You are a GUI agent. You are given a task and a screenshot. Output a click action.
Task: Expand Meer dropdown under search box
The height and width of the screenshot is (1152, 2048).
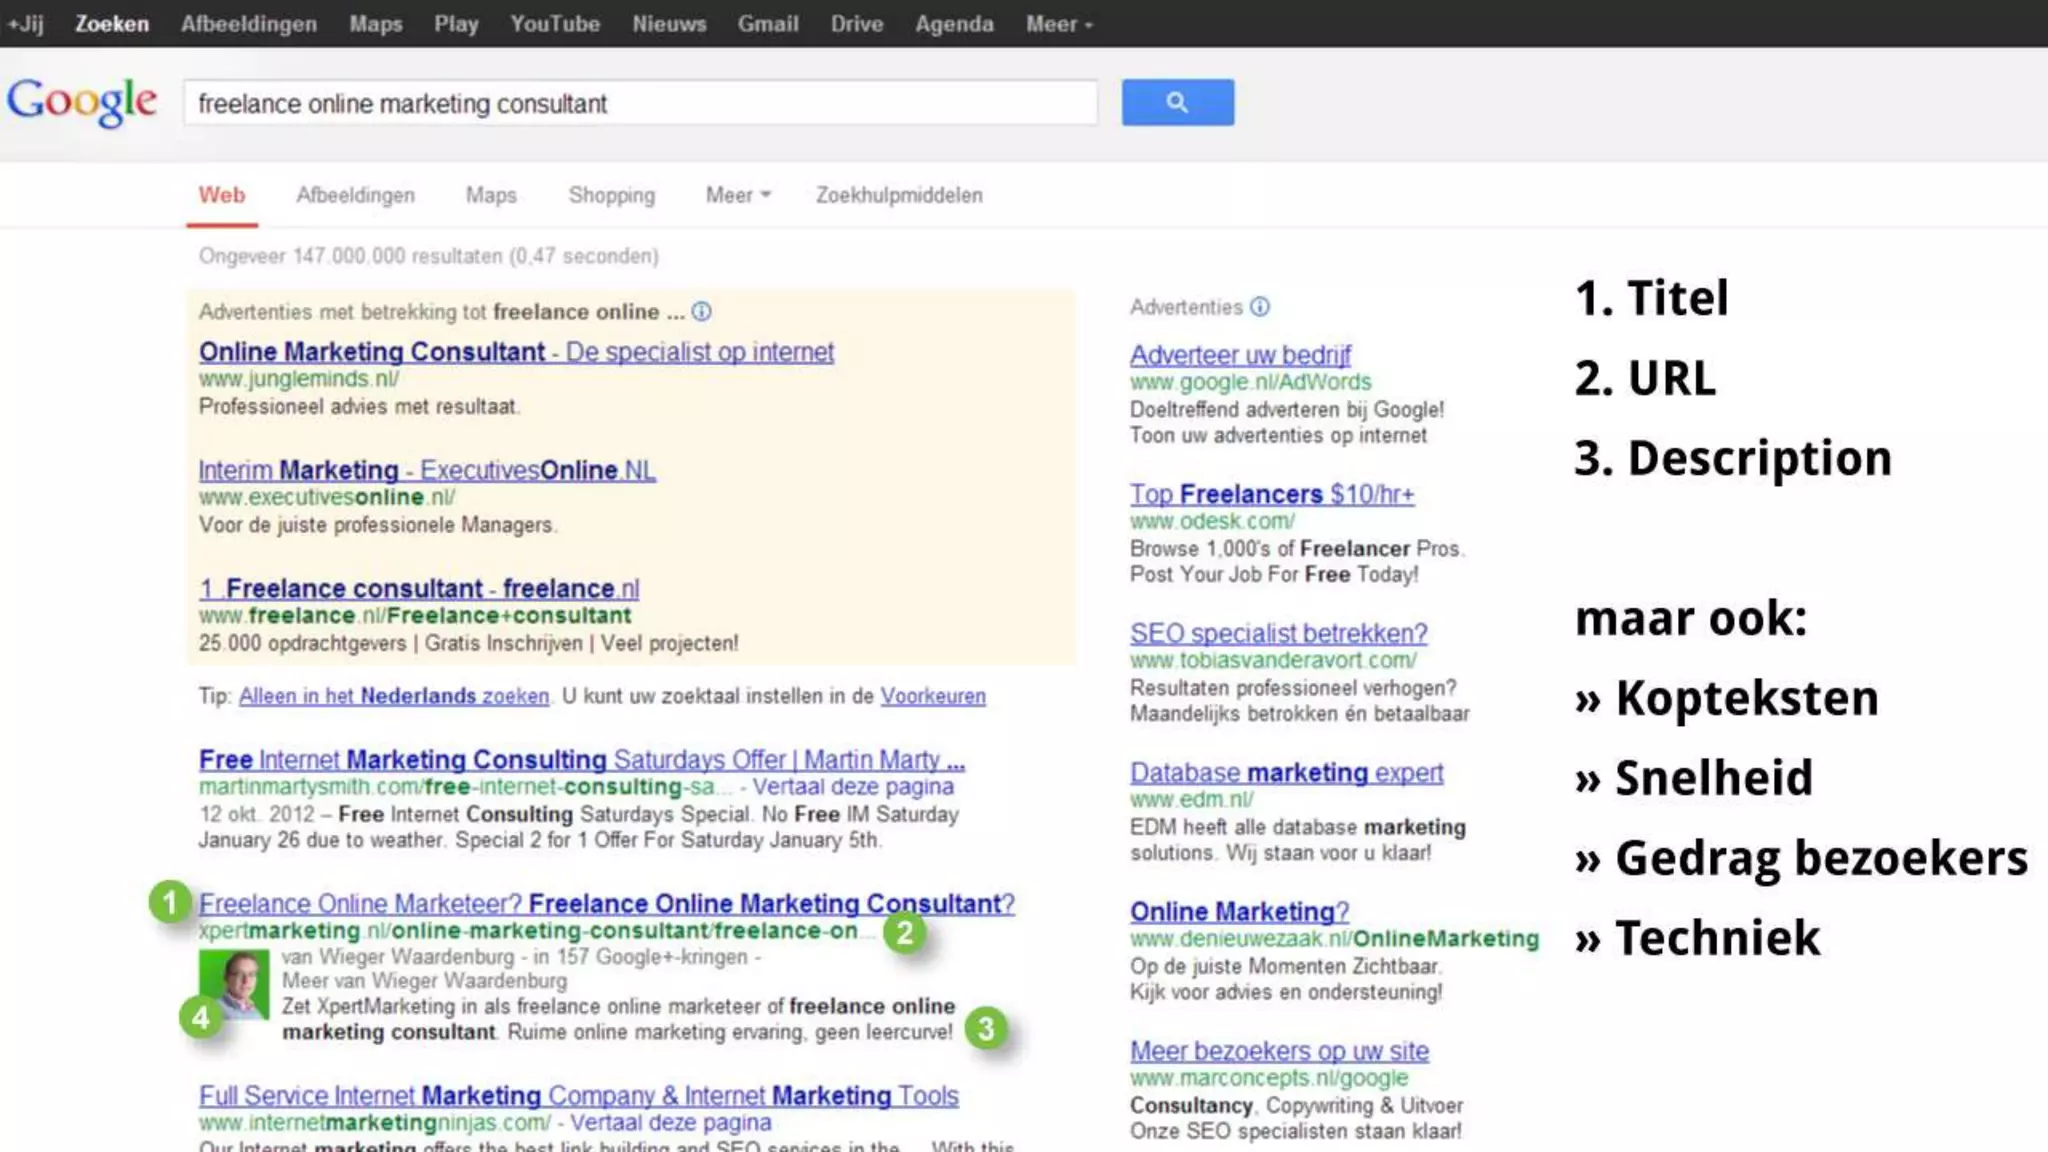tap(737, 195)
